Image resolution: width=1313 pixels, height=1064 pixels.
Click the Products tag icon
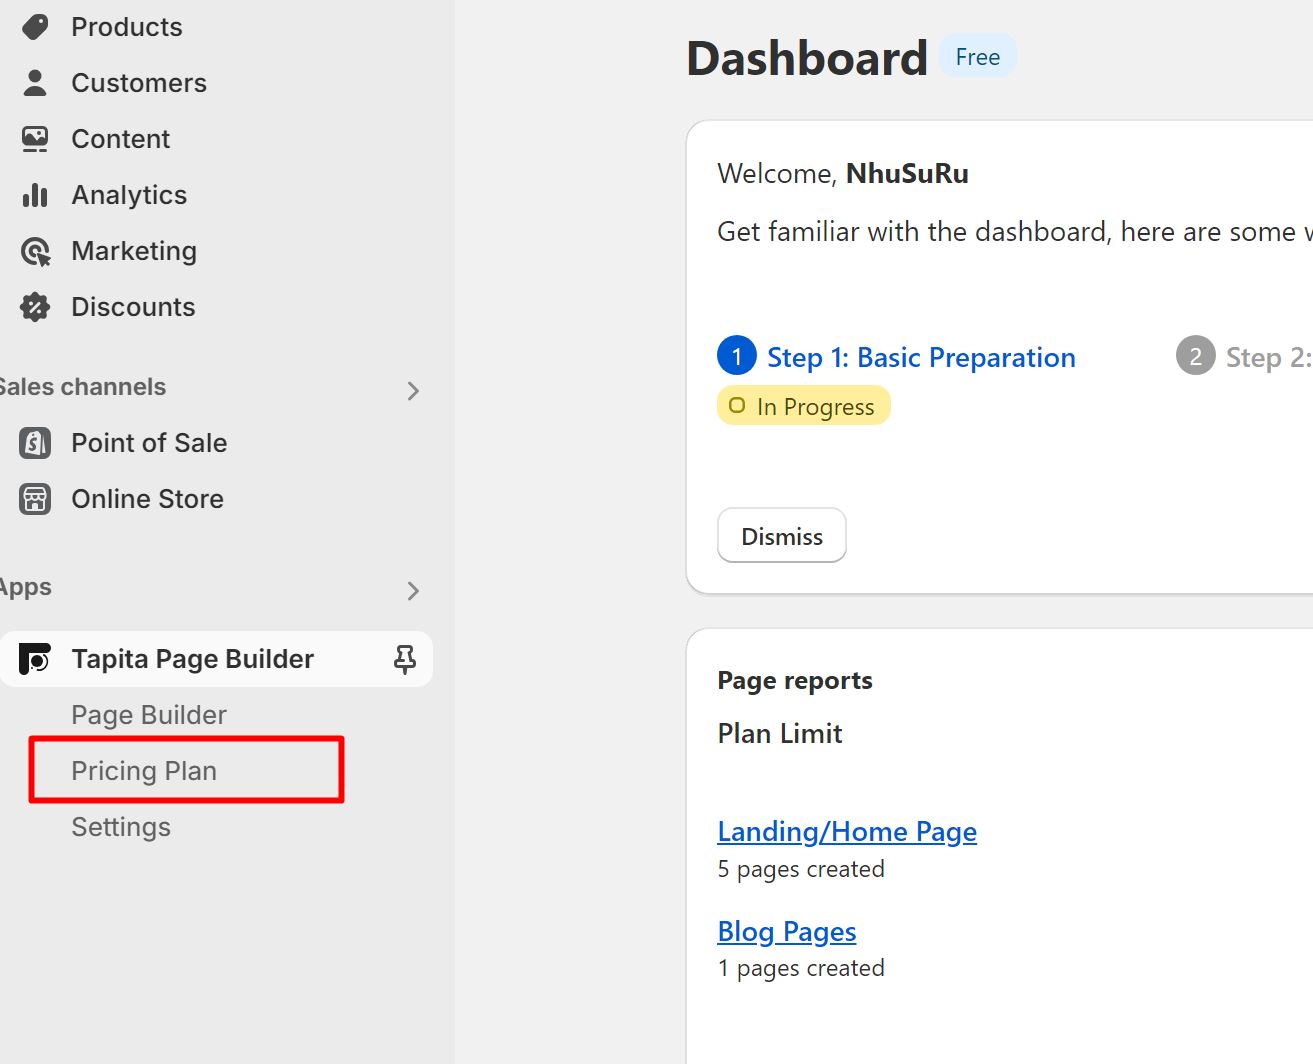pos(35,27)
